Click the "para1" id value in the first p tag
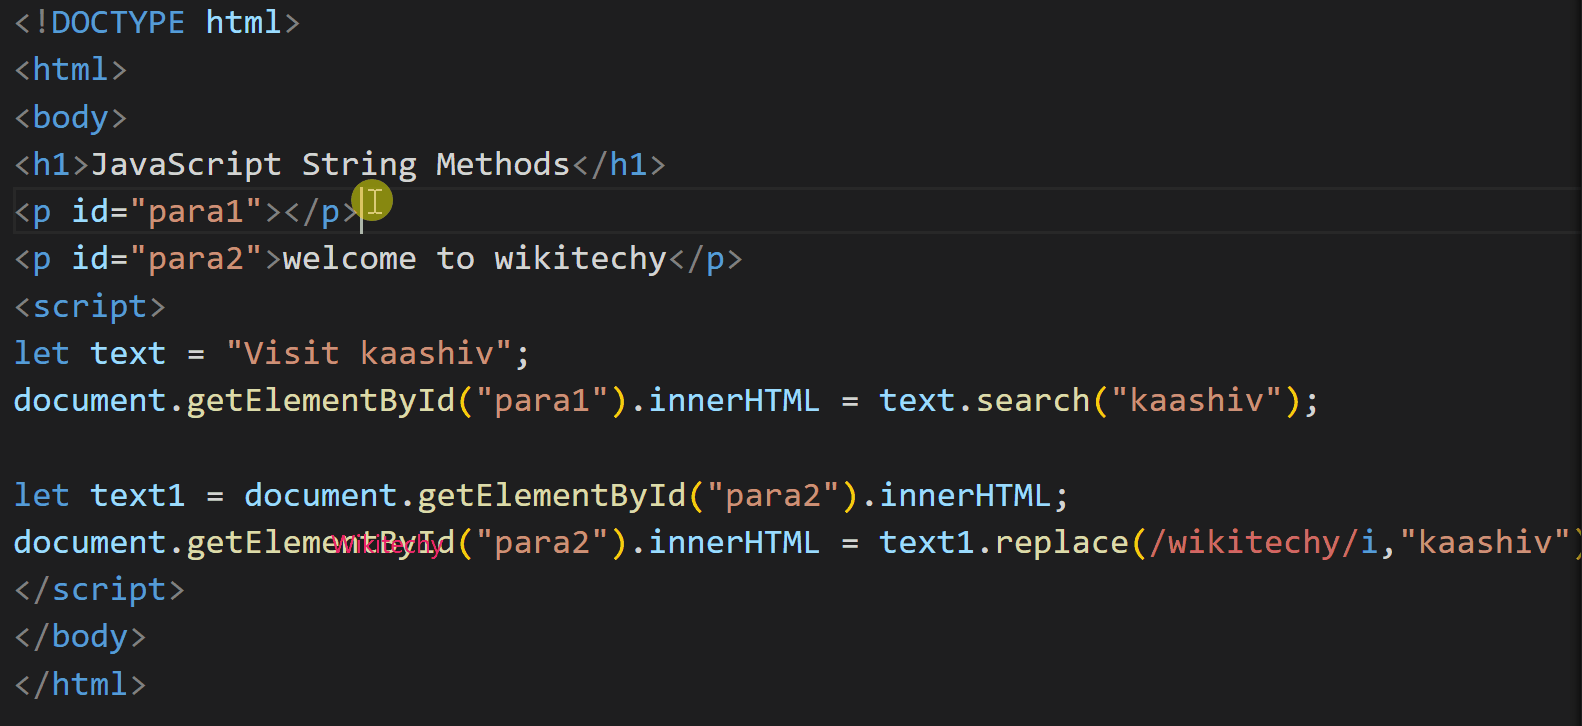This screenshot has height=726, width=1582. tap(196, 211)
